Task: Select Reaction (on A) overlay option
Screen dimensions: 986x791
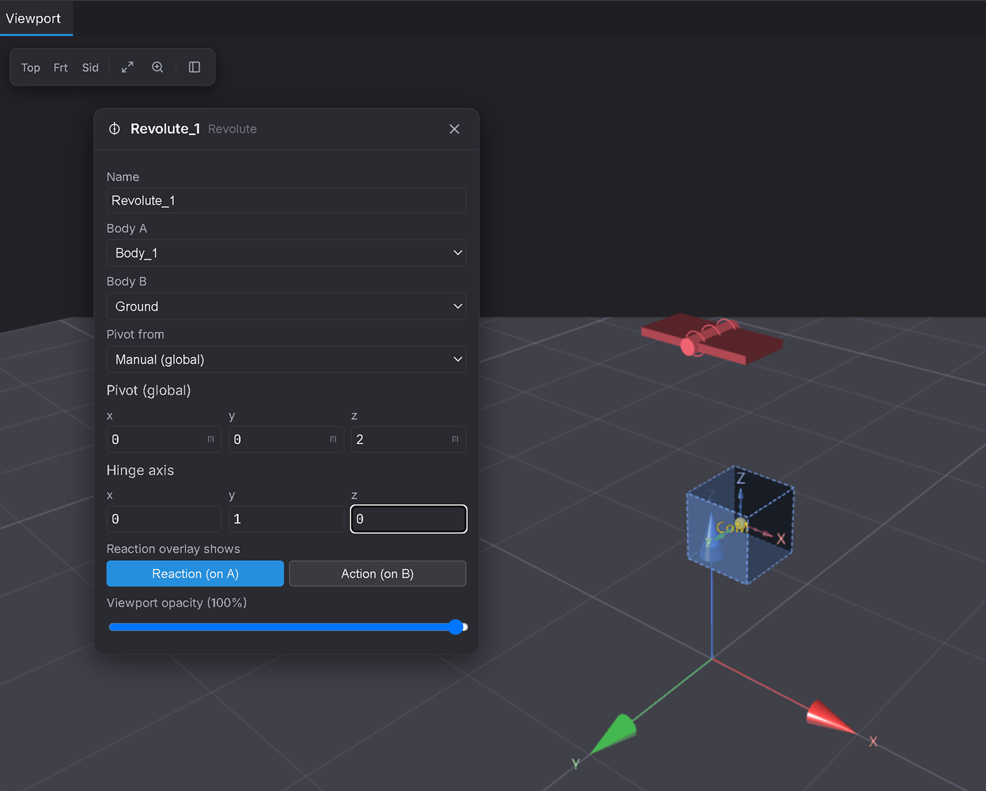Action: [195, 573]
